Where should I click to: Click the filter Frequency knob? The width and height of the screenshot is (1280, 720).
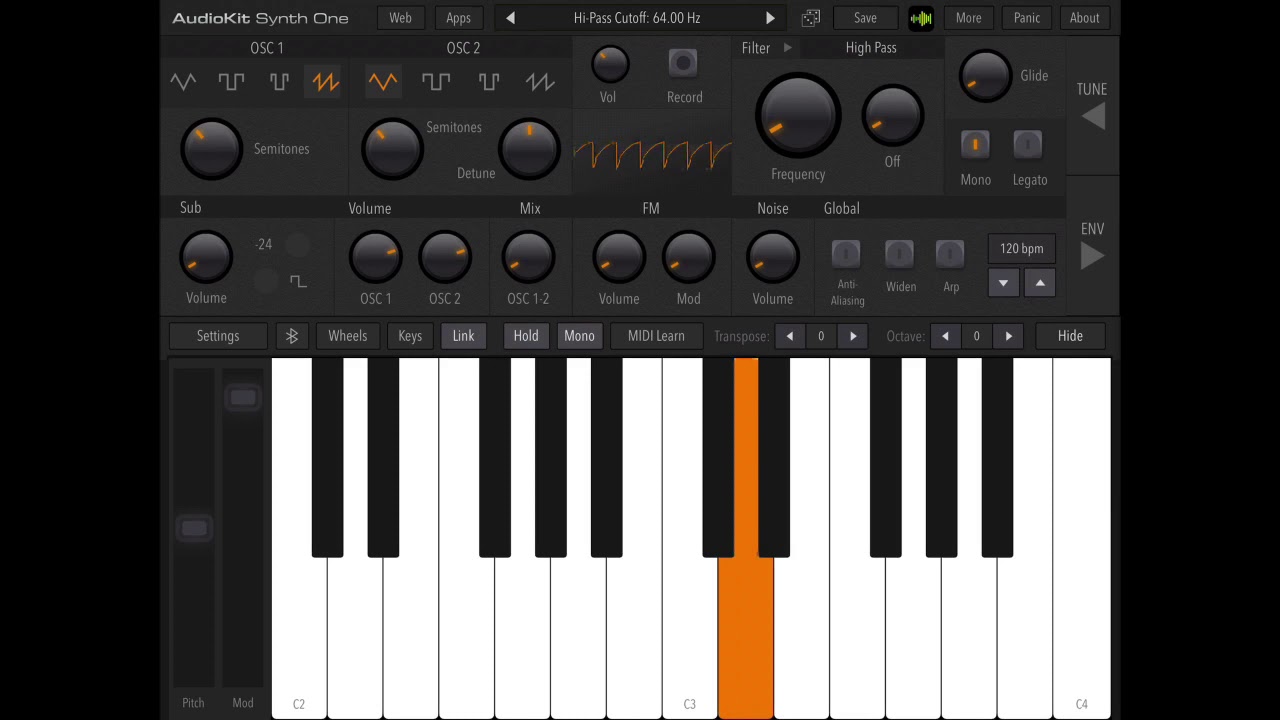coord(798,116)
